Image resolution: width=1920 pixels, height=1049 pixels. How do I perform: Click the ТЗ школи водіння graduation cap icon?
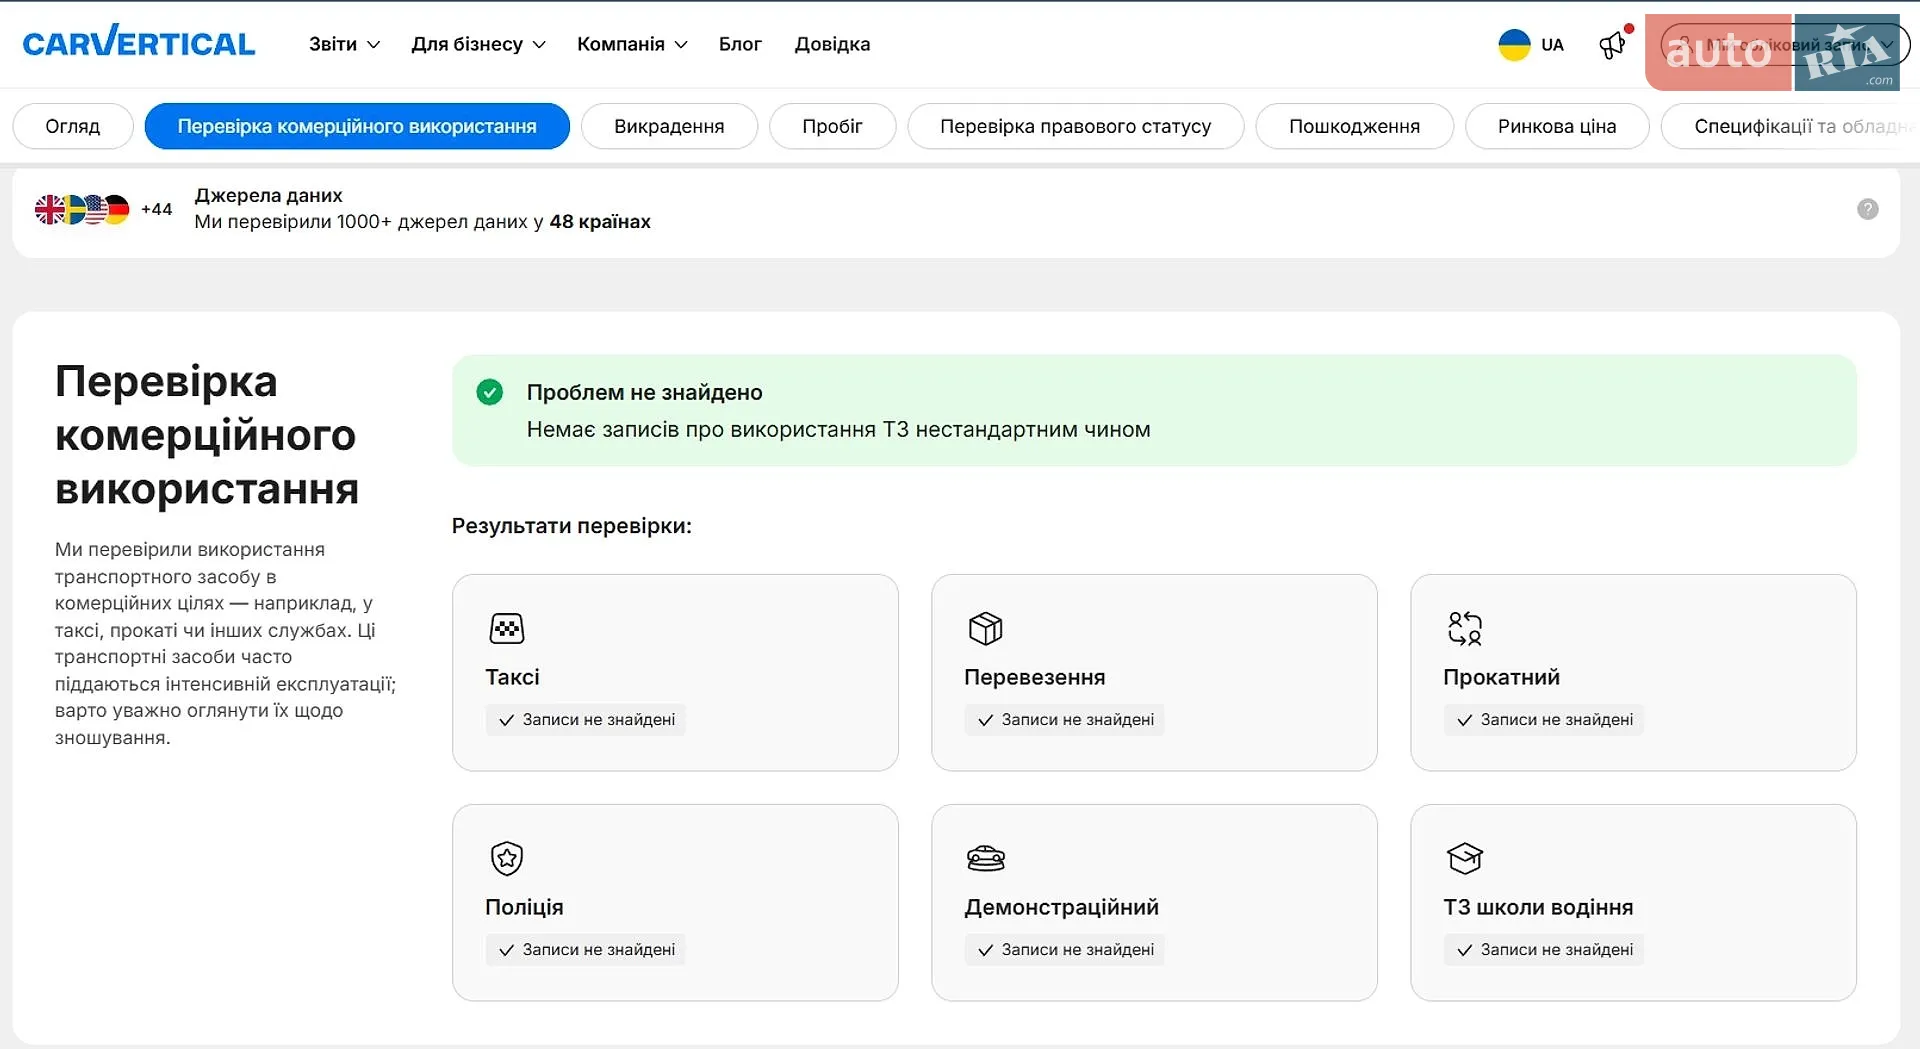click(x=1464, y=858)
